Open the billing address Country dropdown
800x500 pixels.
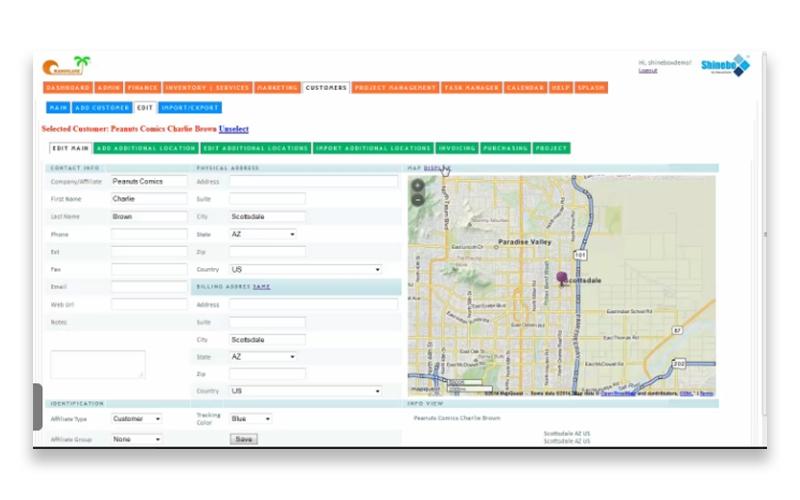click(305, 391)
